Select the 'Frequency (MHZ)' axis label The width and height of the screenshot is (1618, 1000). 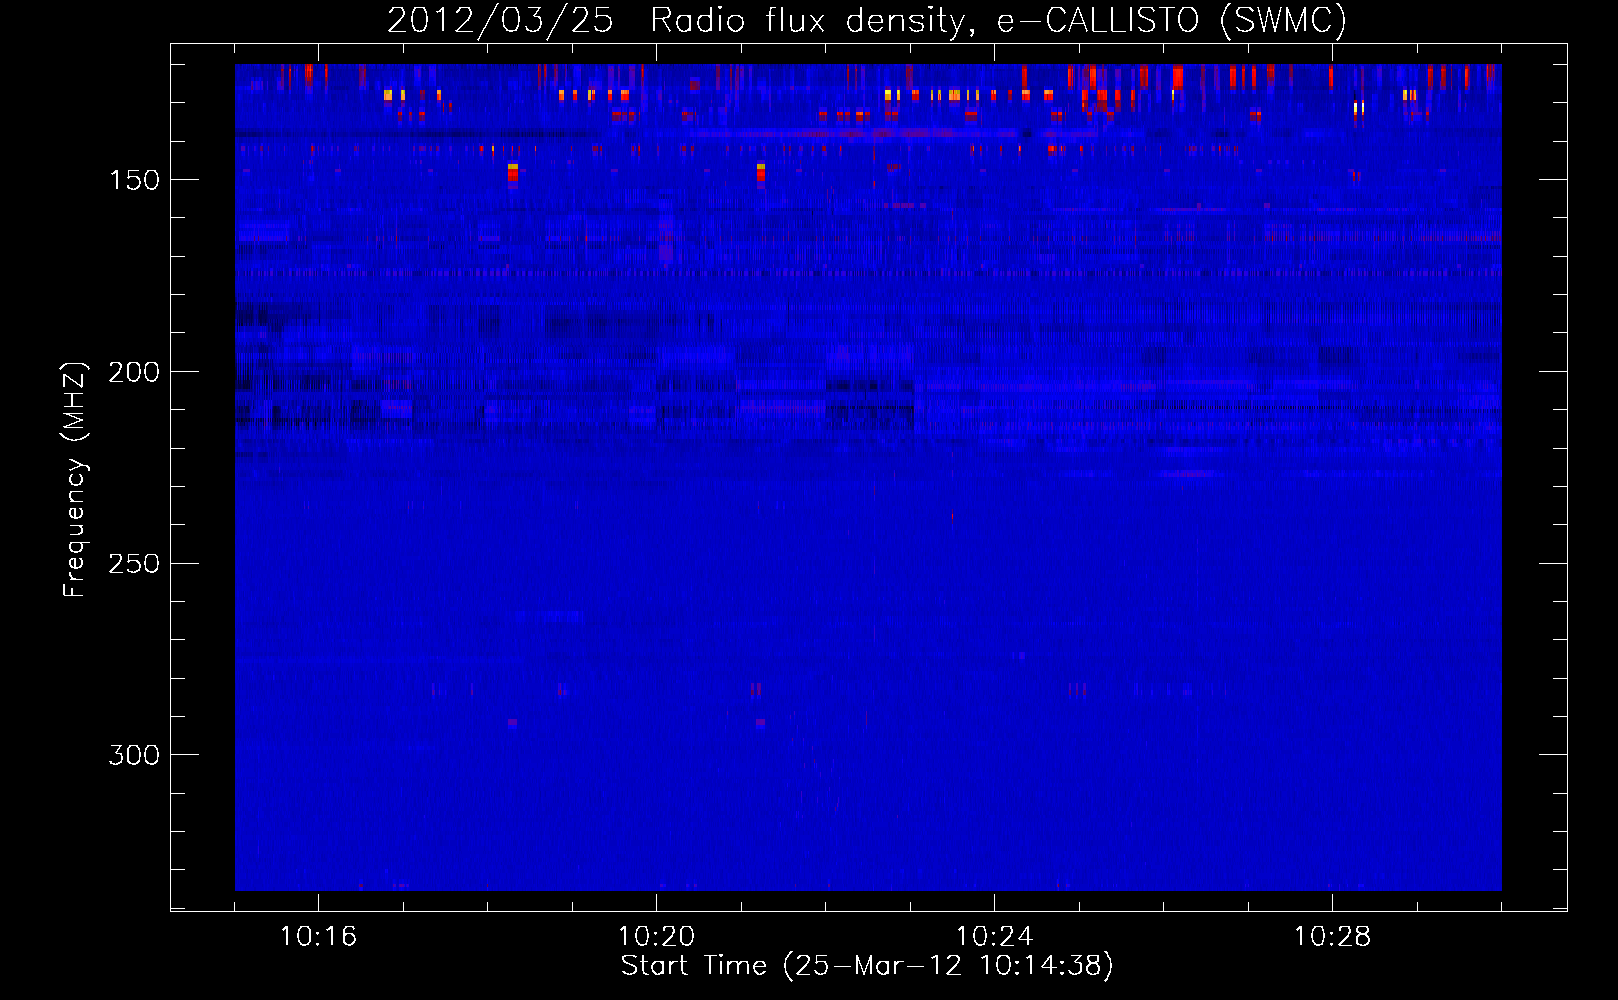74,480
